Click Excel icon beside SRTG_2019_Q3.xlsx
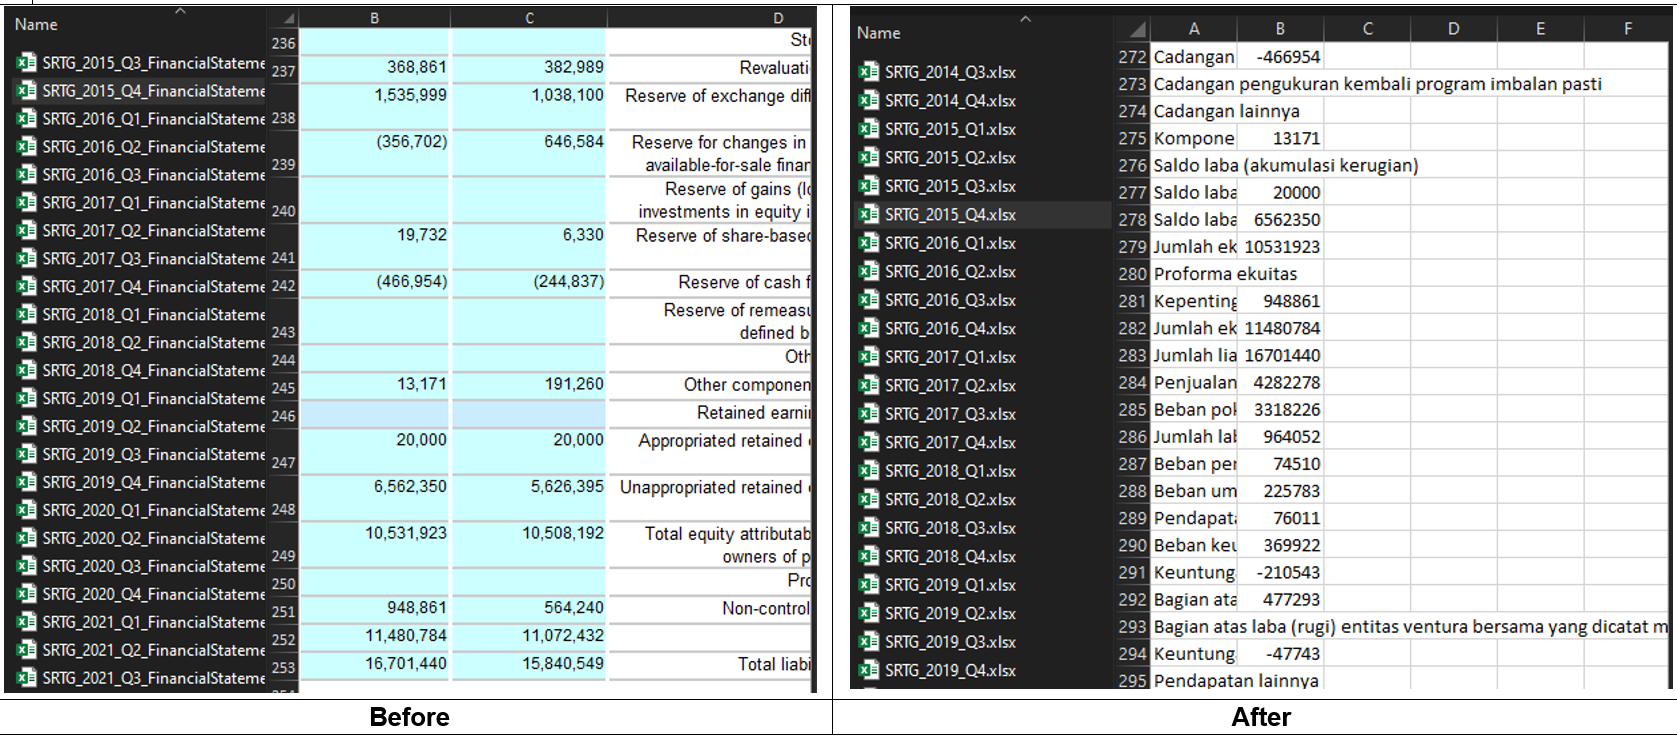The width and height of the screenshot is (1677, 738). [x=869, y=642]
